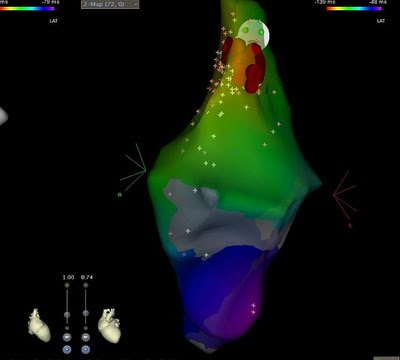Image resolution: width=400 pixels, height=360 pixels.
Task: Click the white catheter tip on map
Action: tap(253, 33)
